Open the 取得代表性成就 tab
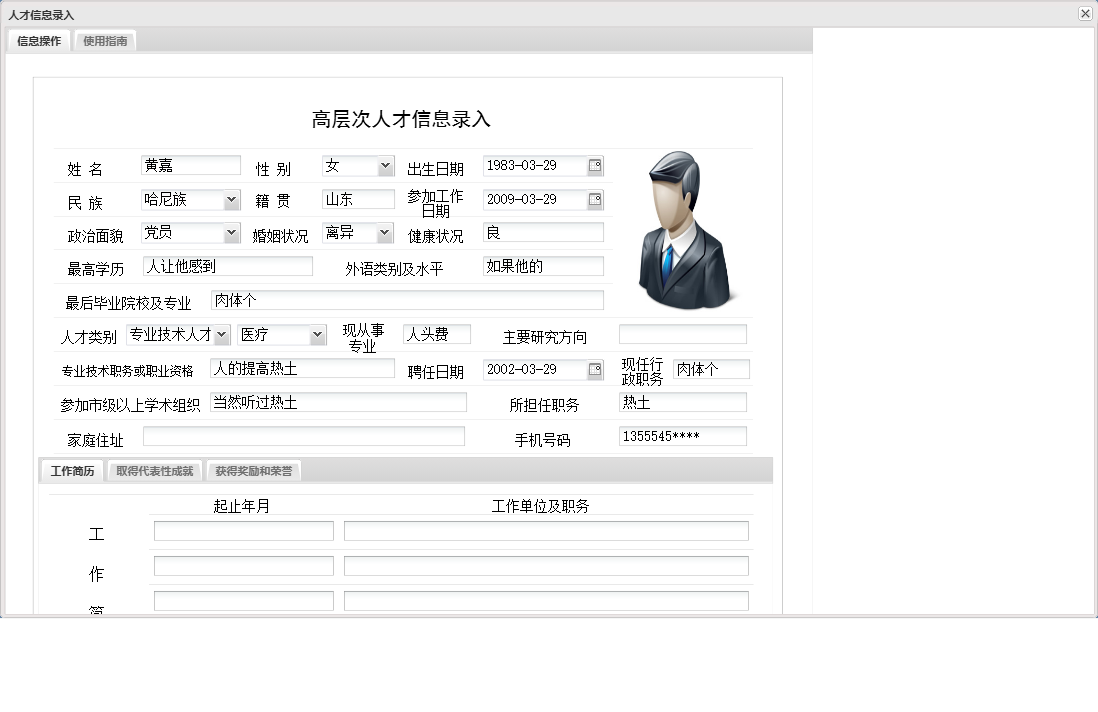Viewport: 1098px width, 712px height. 154,470
